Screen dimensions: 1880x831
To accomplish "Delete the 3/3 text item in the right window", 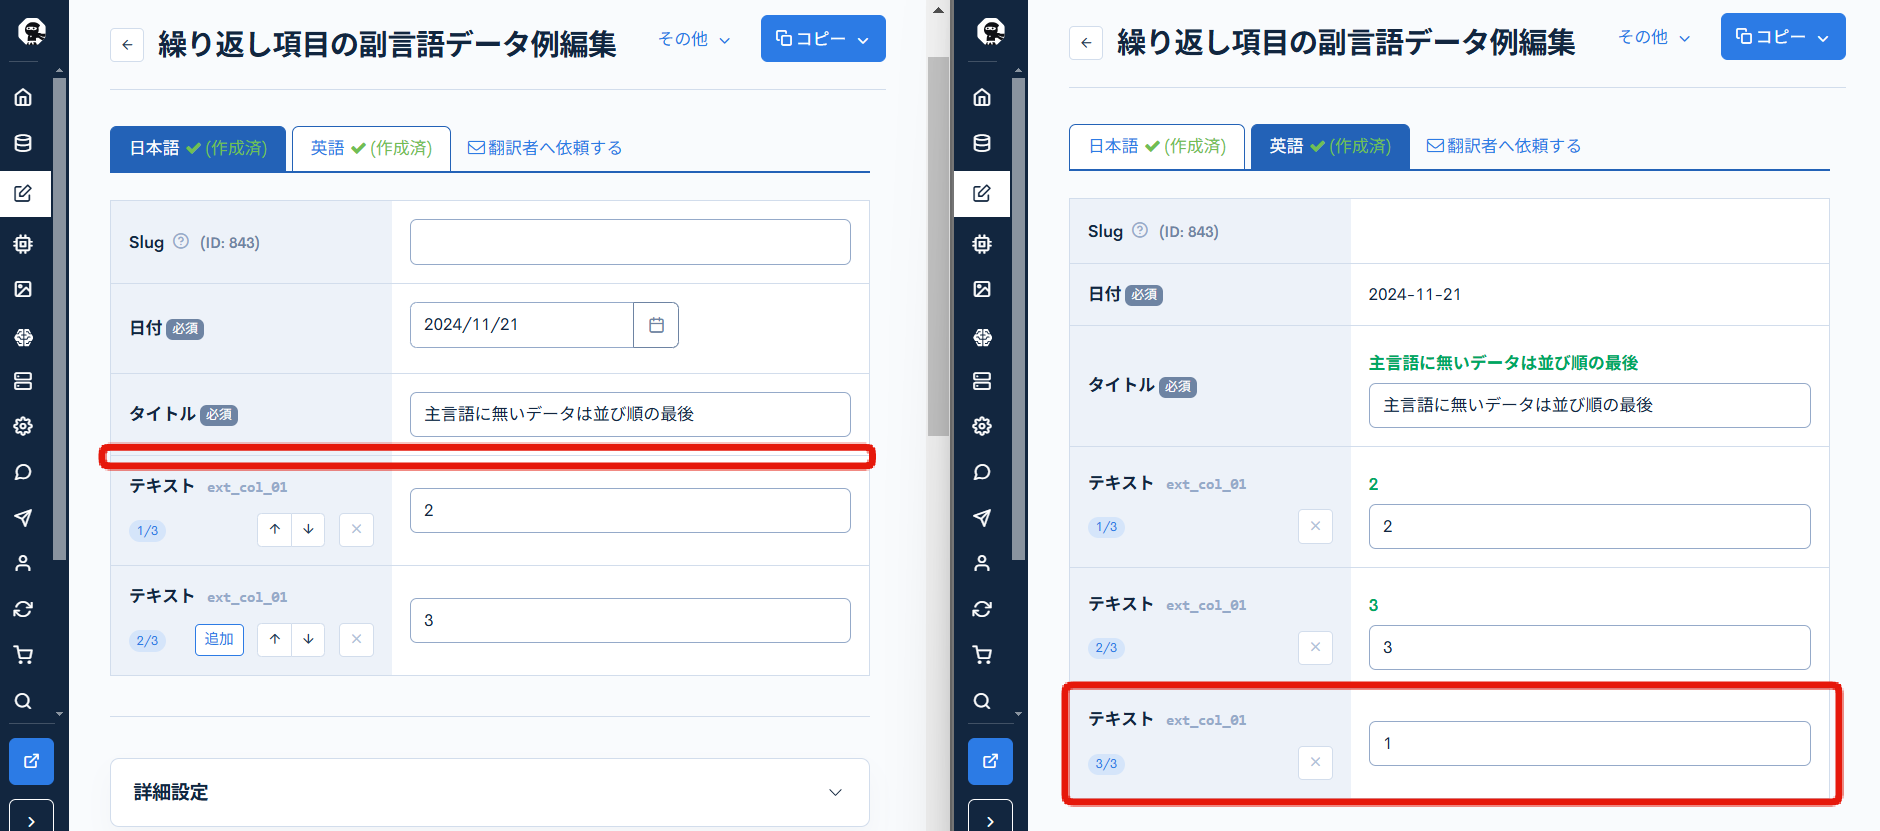I will coord(1315,762).
